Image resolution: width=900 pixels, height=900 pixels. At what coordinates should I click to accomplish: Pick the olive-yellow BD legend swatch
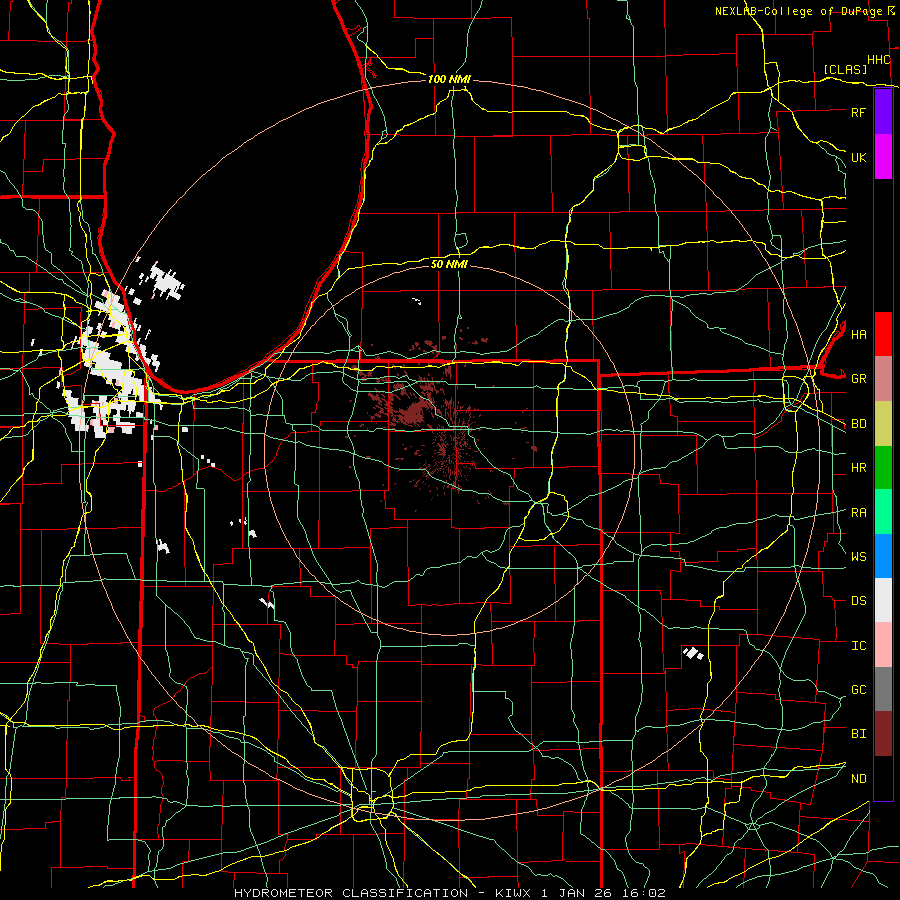coord(883,424)
